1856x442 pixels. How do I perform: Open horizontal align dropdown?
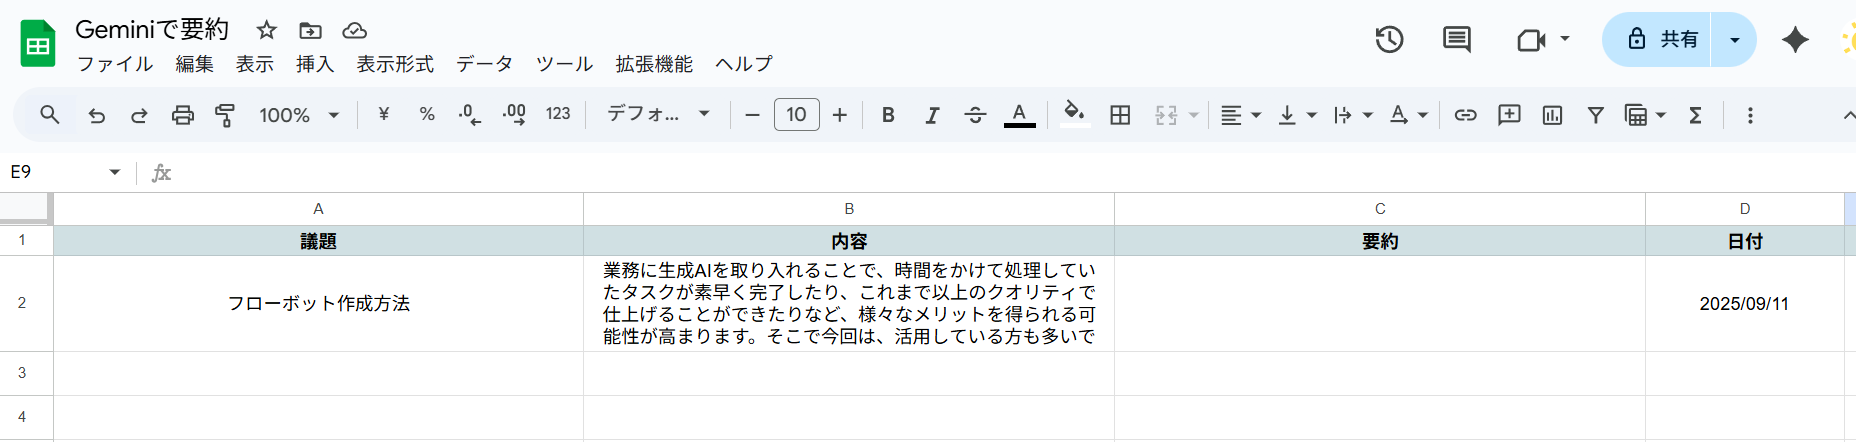tap(1241, 115)
